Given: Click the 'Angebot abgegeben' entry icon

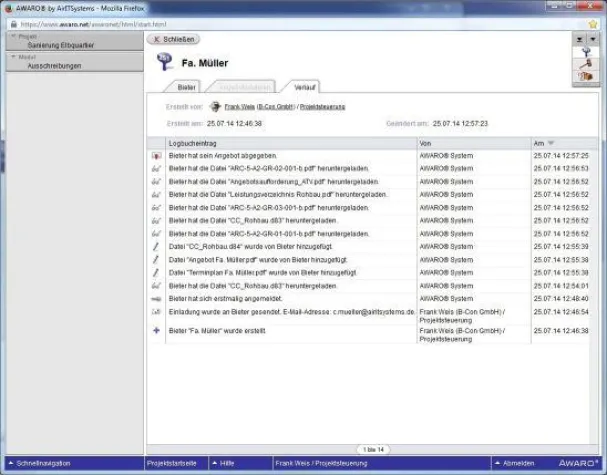Looking at the screenshot, I should [x=156, y=156].
